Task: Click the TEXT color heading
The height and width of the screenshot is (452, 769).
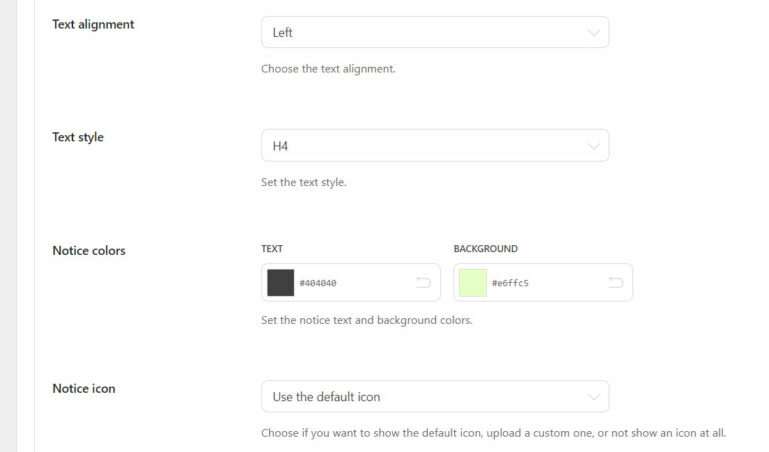Action: pyautogui.click(x=272, y=249)
